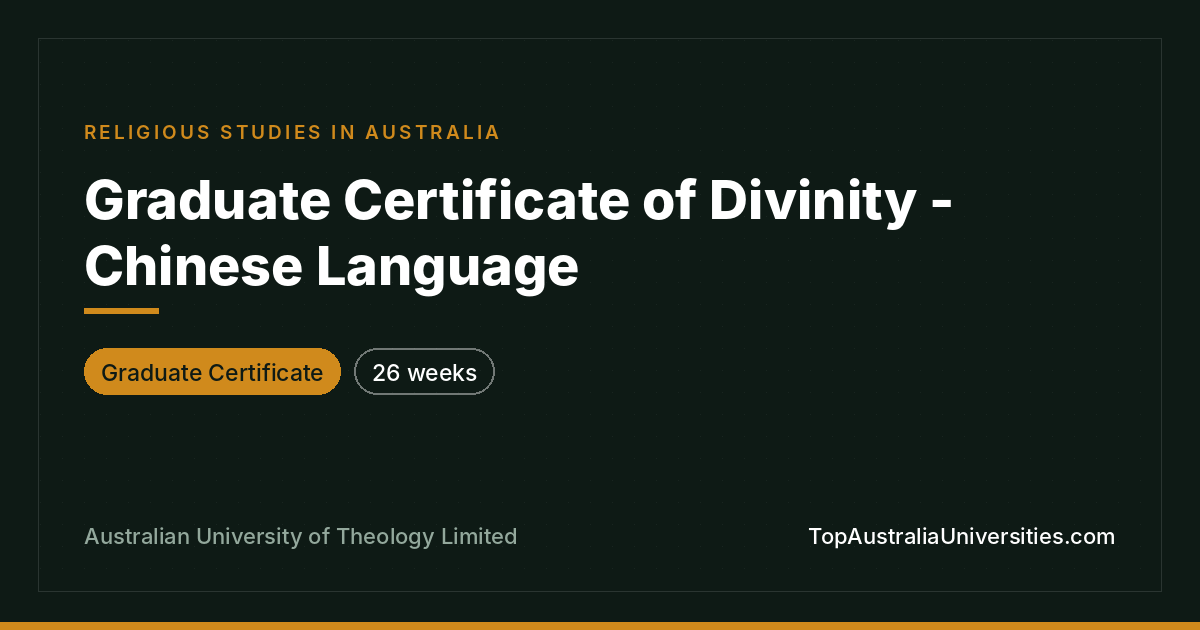Click the Graduate Certificate of Divinity title

[x=518, y=234]
